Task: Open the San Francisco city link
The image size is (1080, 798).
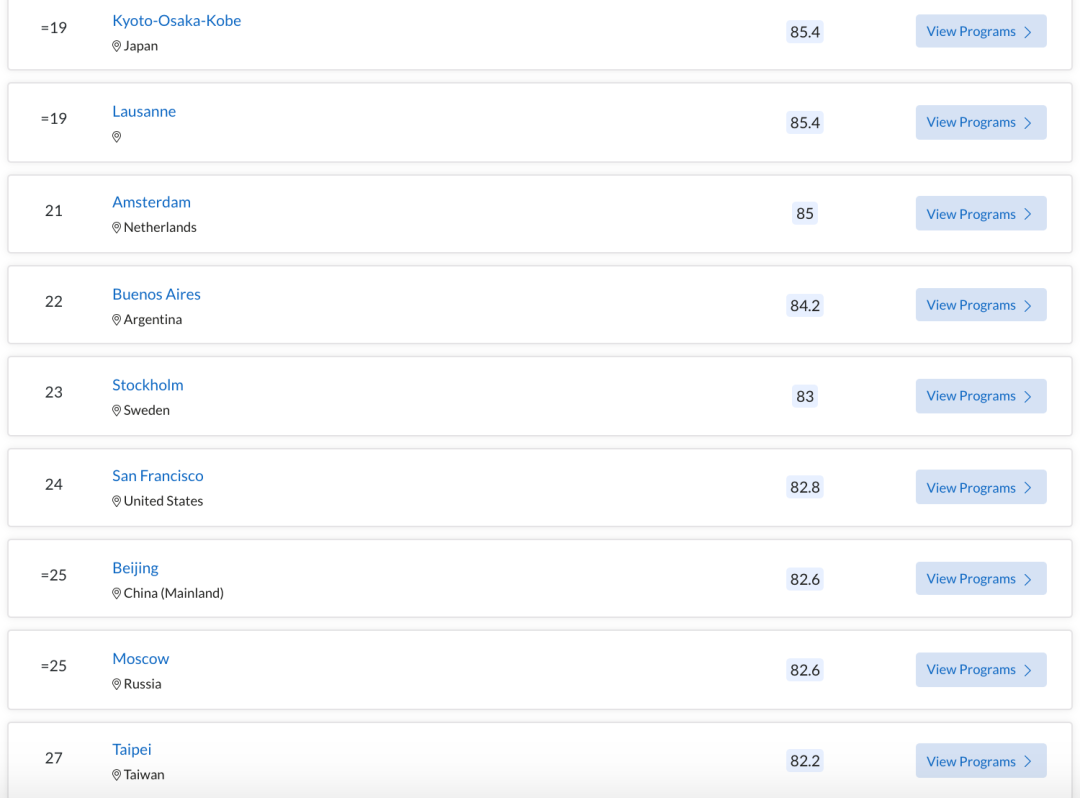Action: point(158,476)
